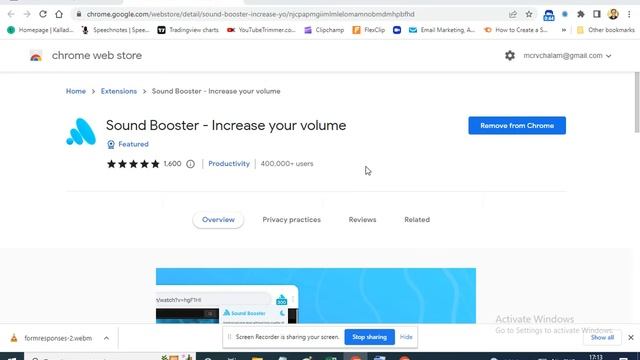The width and height of the screenshot is (640, 360).
Task: Open web store settings gear
Action: pos(510,56)
